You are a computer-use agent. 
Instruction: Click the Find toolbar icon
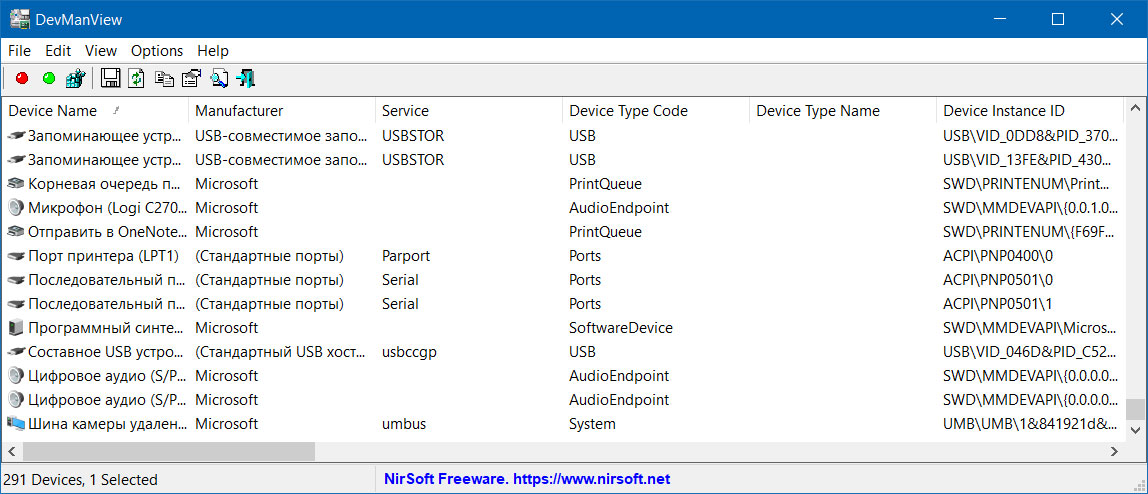click(x=219, y=78)
